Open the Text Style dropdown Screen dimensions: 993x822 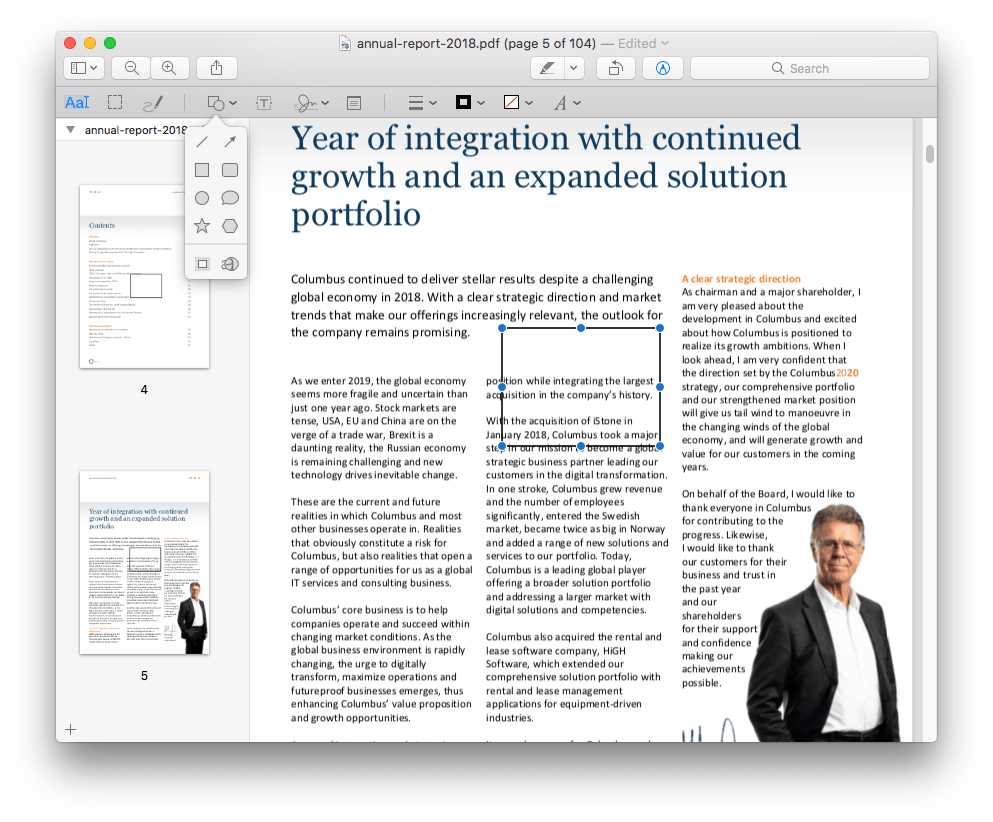pos(566,102)
